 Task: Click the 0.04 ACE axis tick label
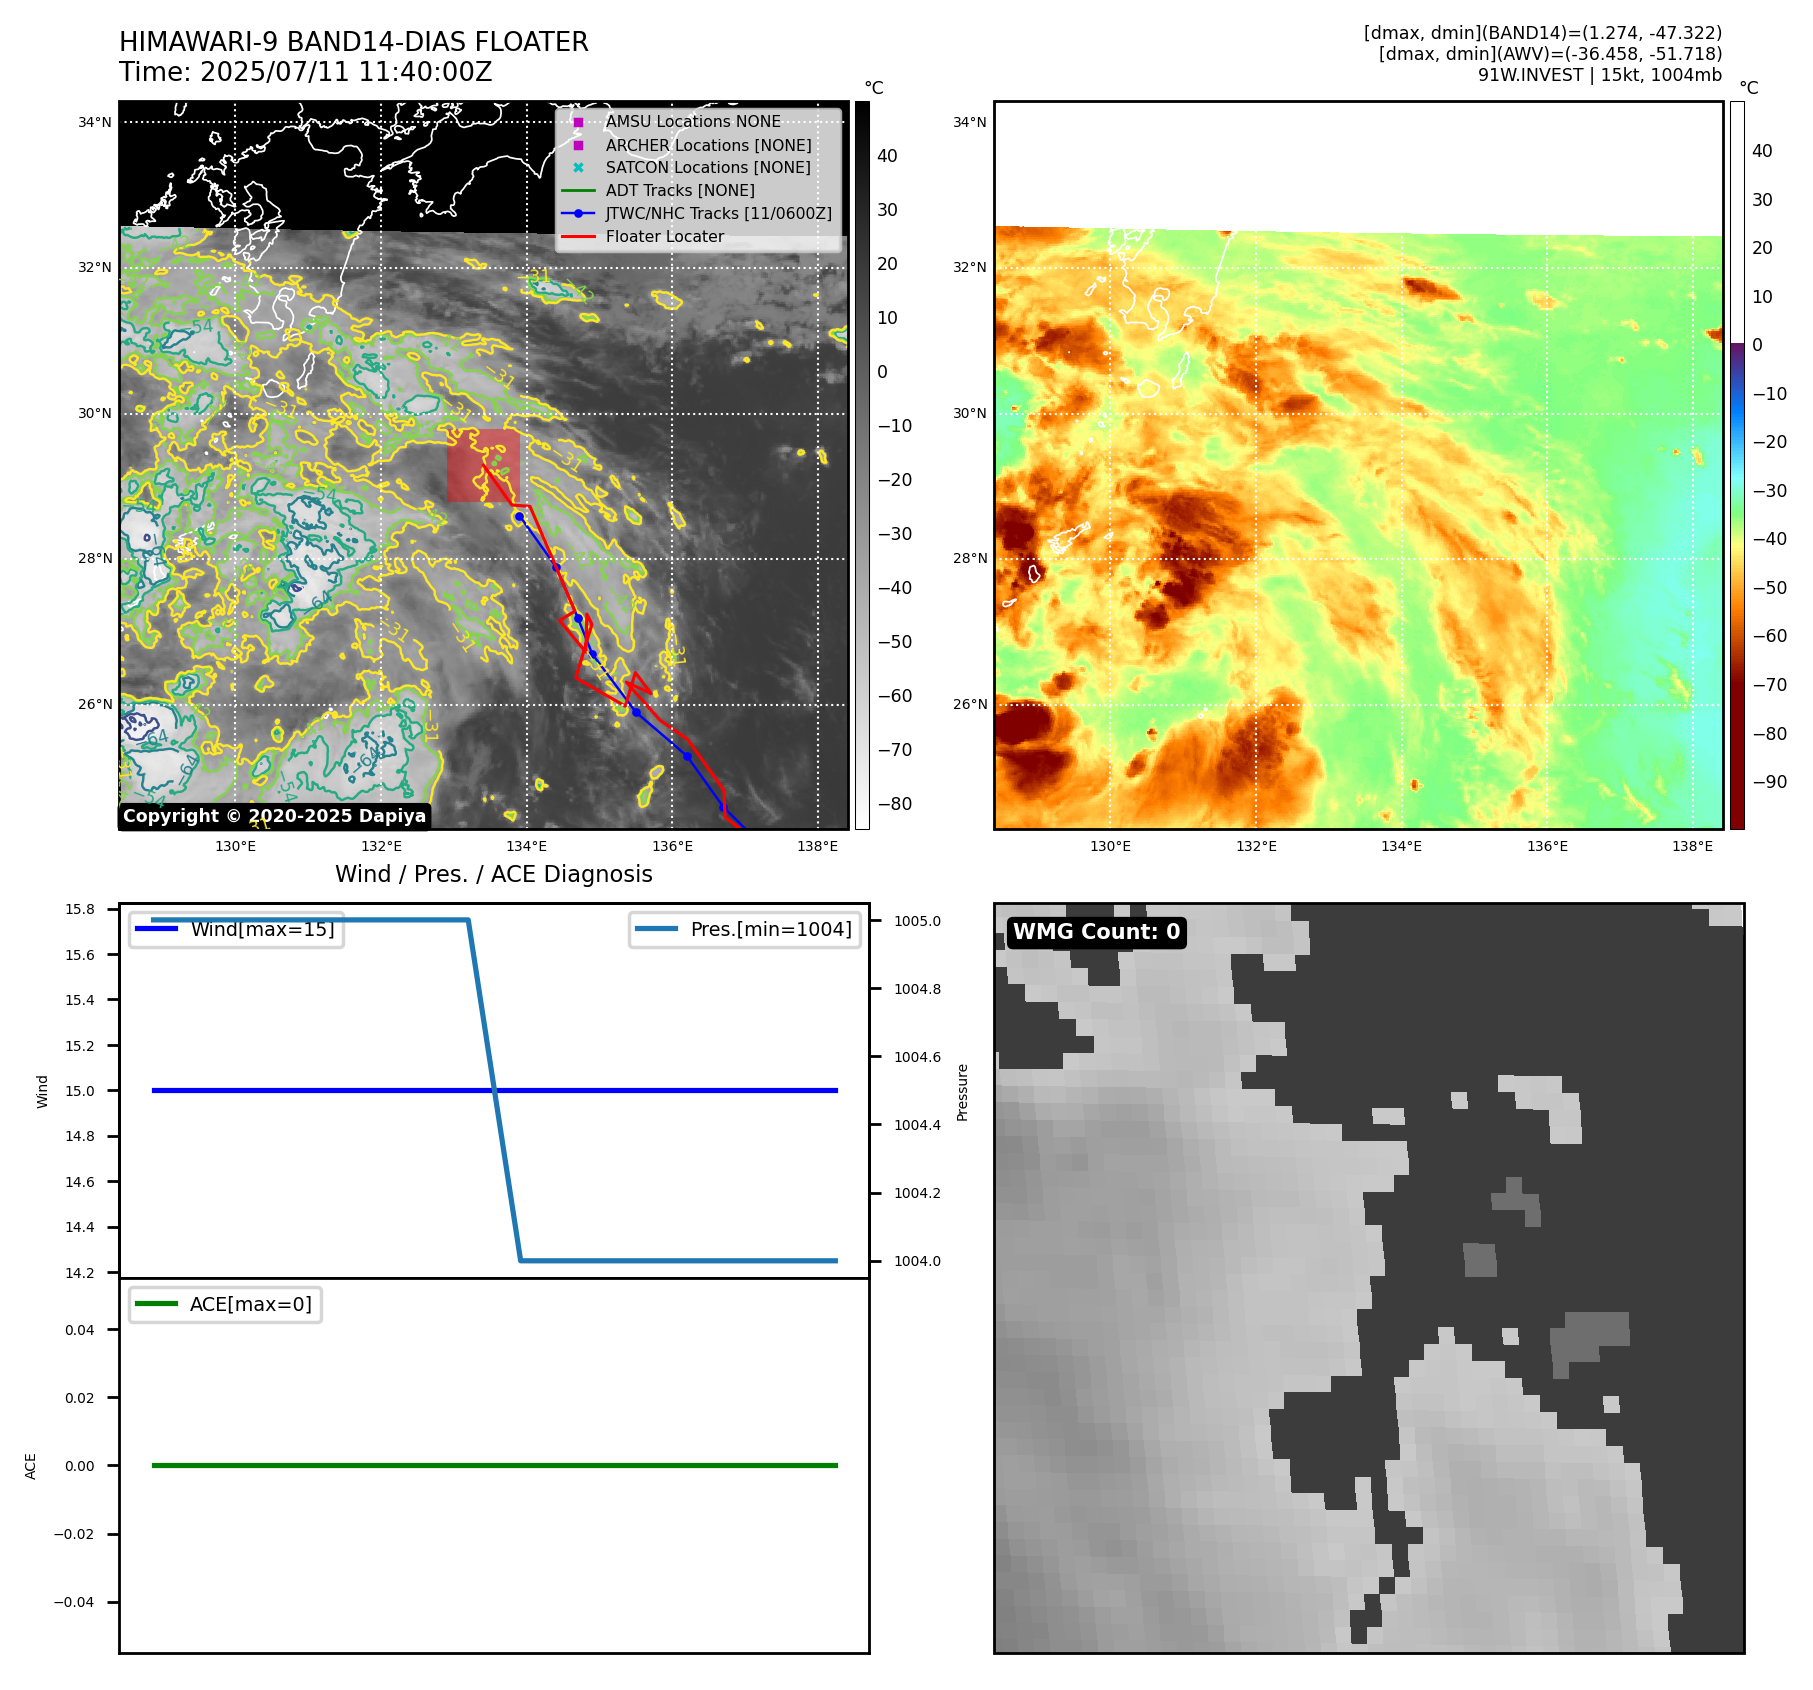[80, 1330]
